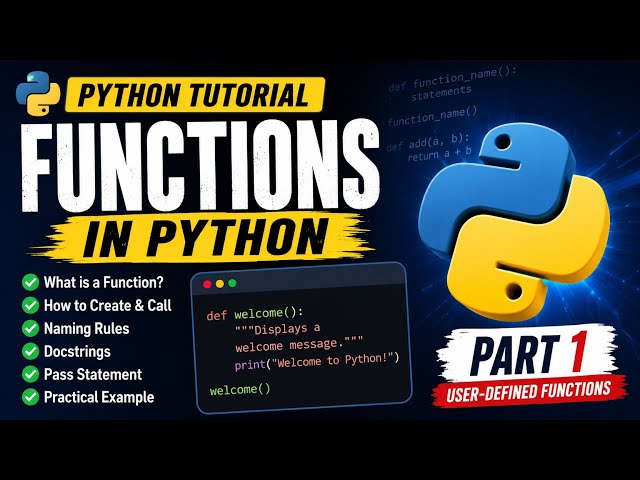Image resolution: width=640 pixels, height=480 pixels.
Task: Click the green check beside Practical Example
Action: click(x=30, y=397)
